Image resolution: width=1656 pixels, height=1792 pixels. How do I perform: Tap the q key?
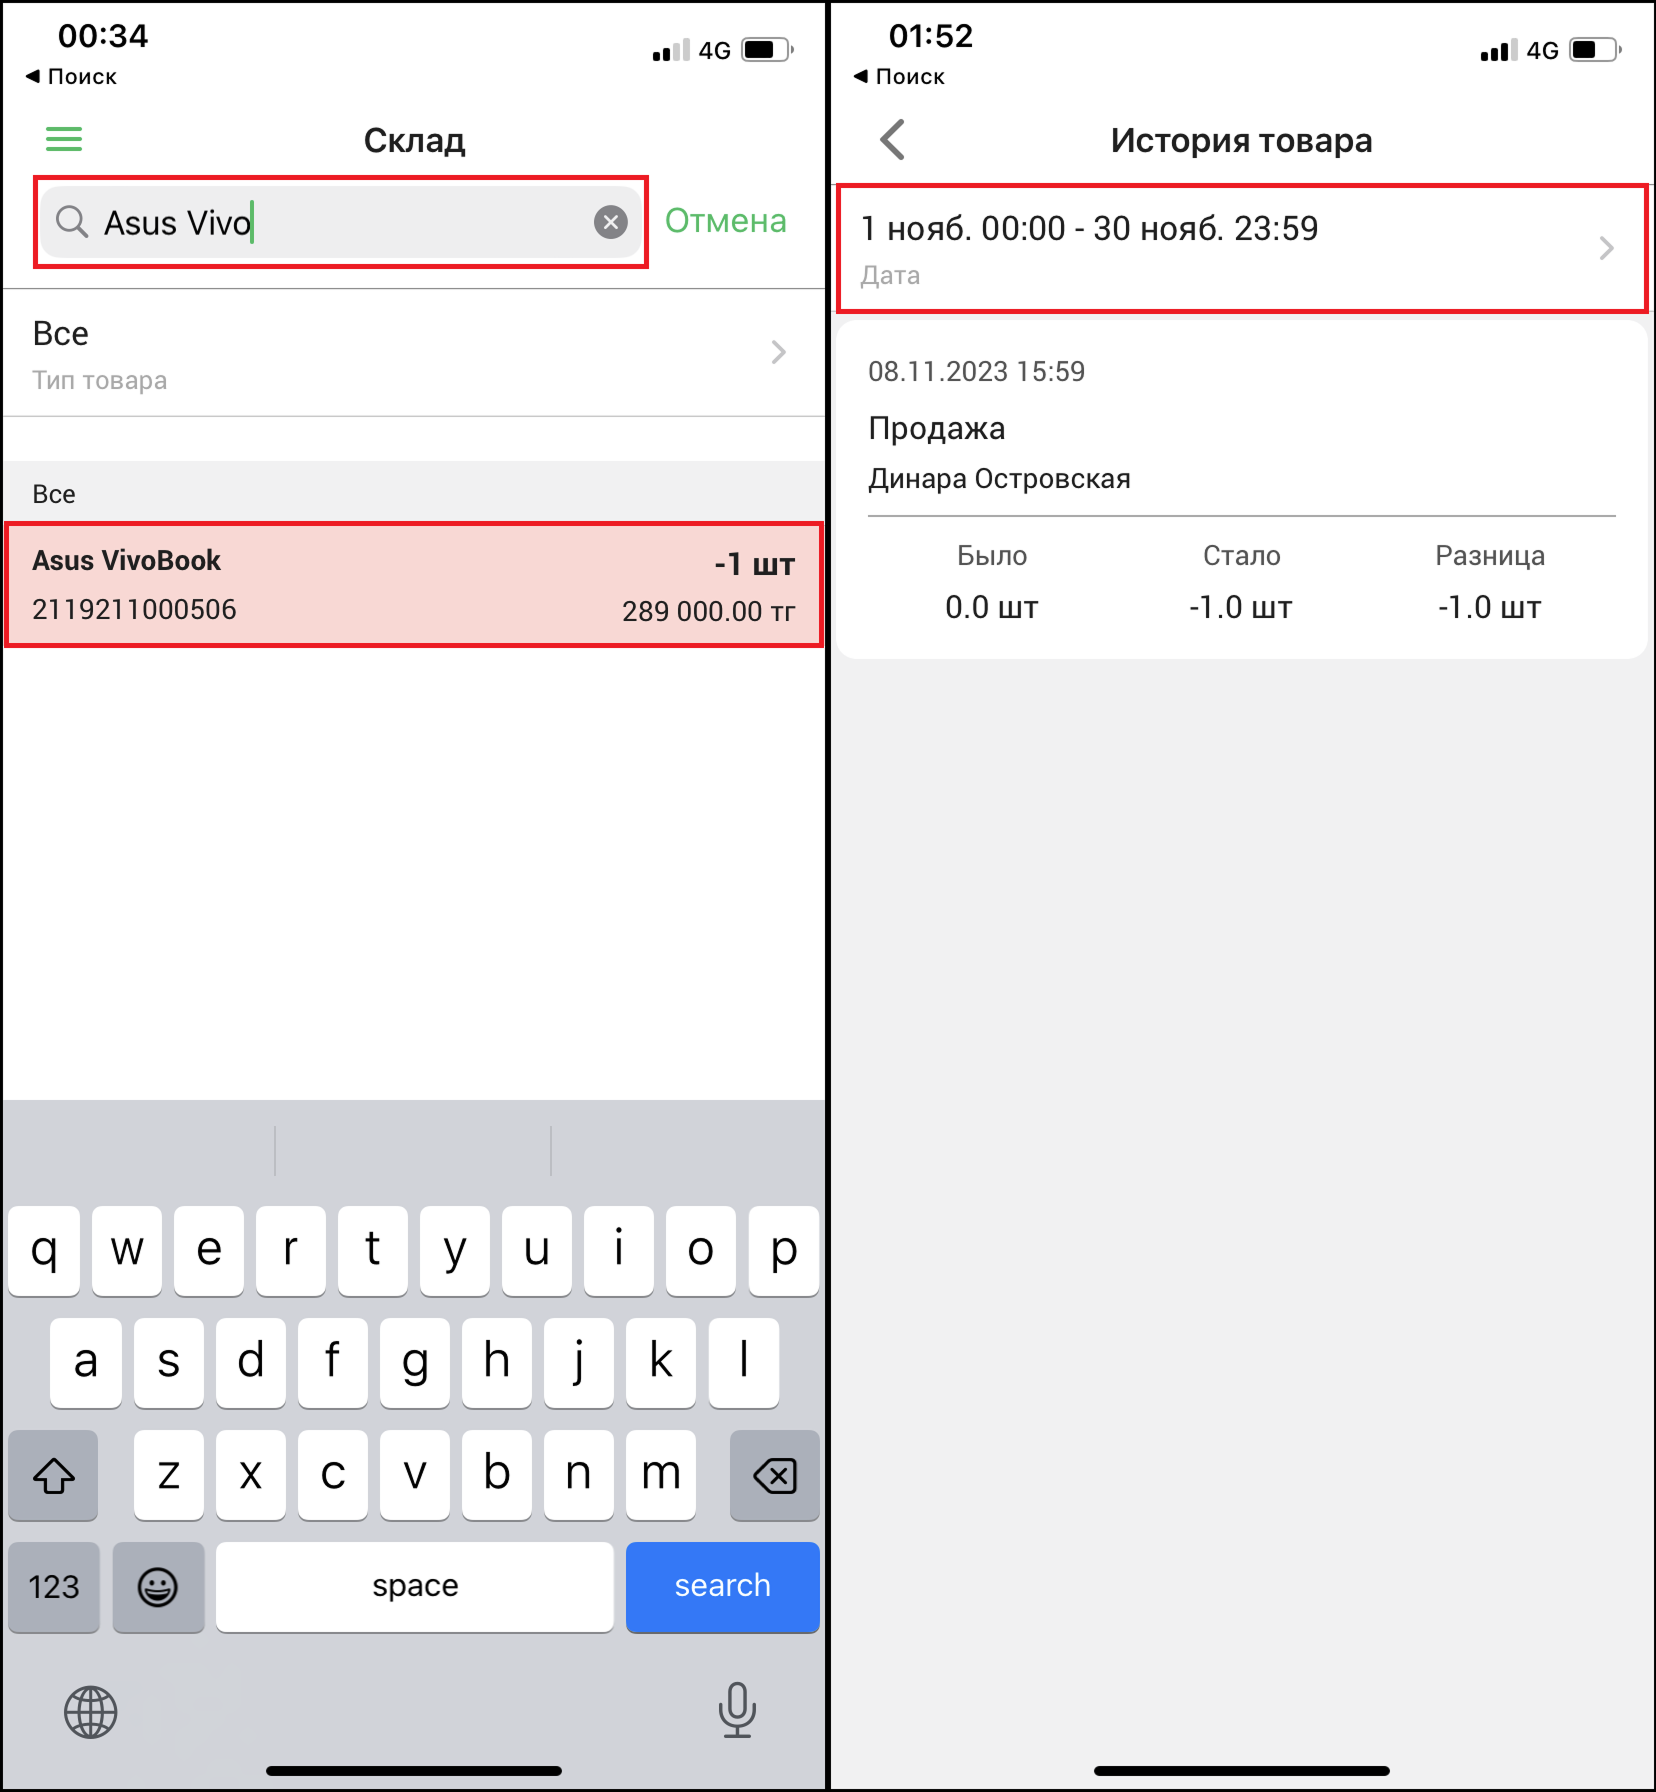pyautogui.click(x=44, y=1250)
